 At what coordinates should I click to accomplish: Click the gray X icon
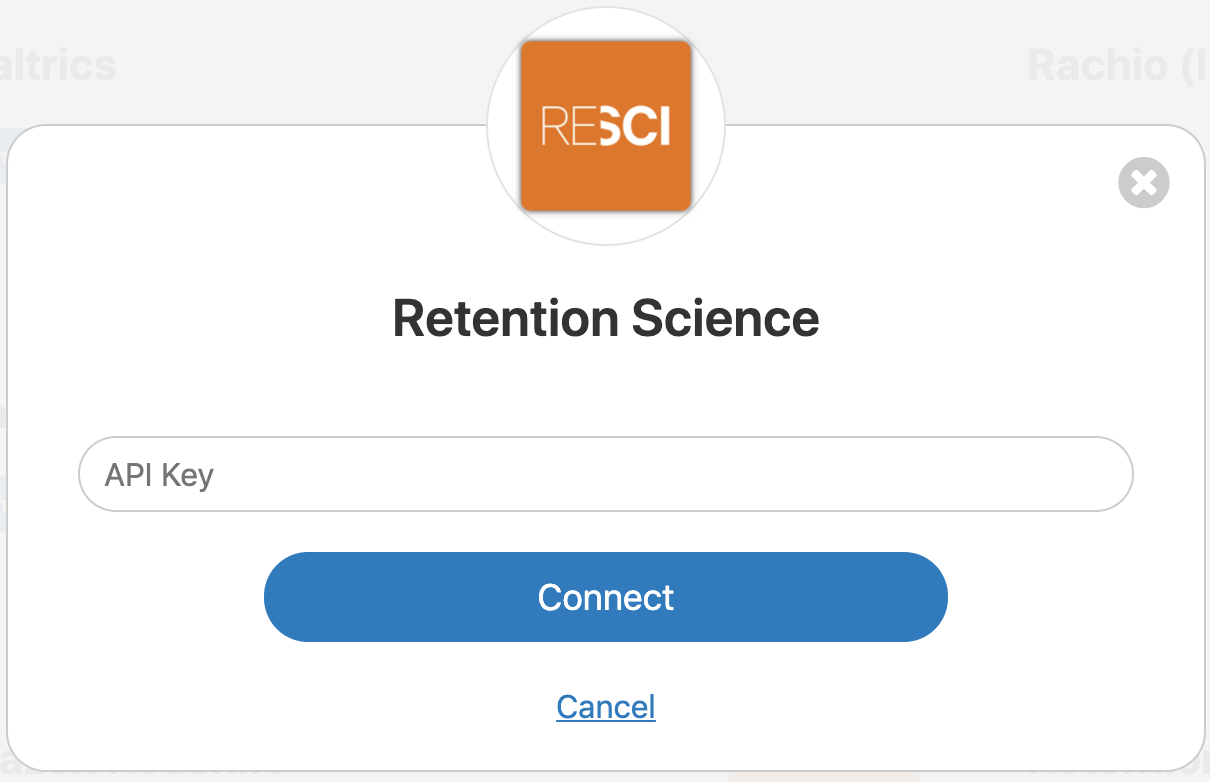(x=1143, y=183)
